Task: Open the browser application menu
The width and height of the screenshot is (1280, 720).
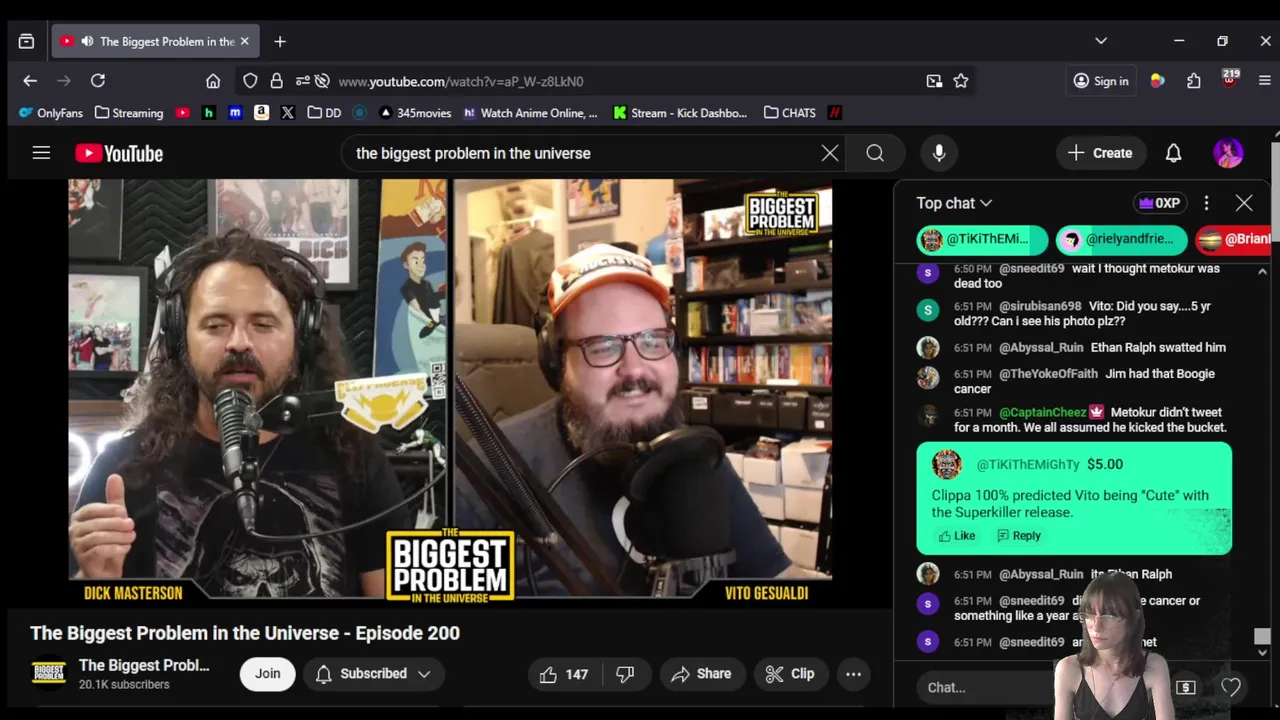Action: [x=1264, y=81]
